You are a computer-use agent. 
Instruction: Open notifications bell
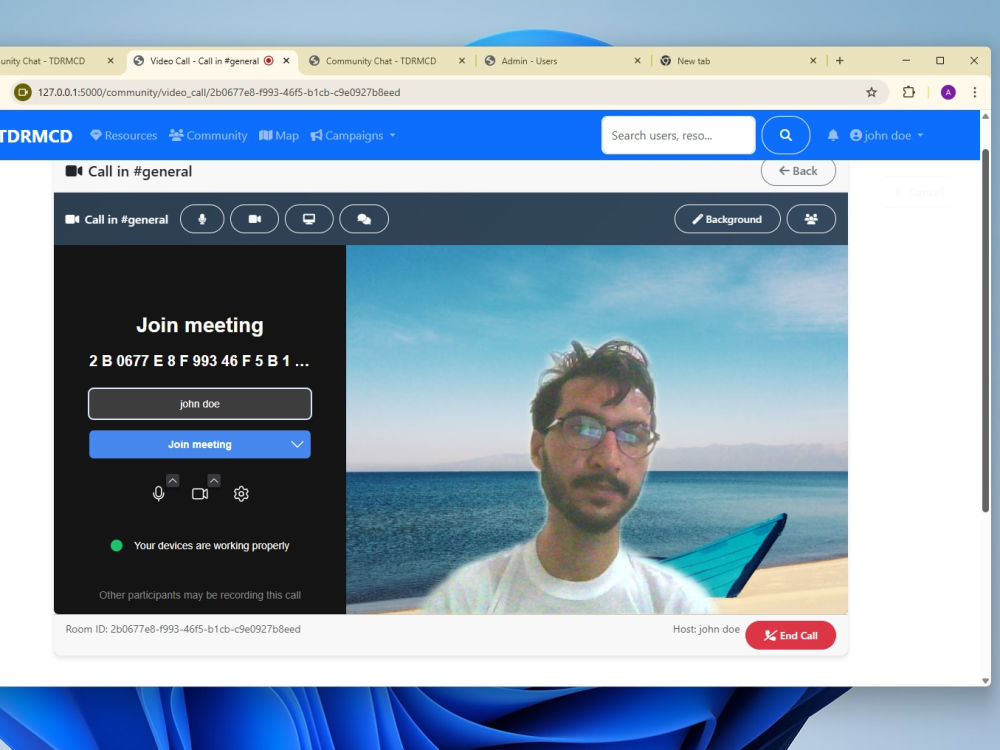click(833, 135)
